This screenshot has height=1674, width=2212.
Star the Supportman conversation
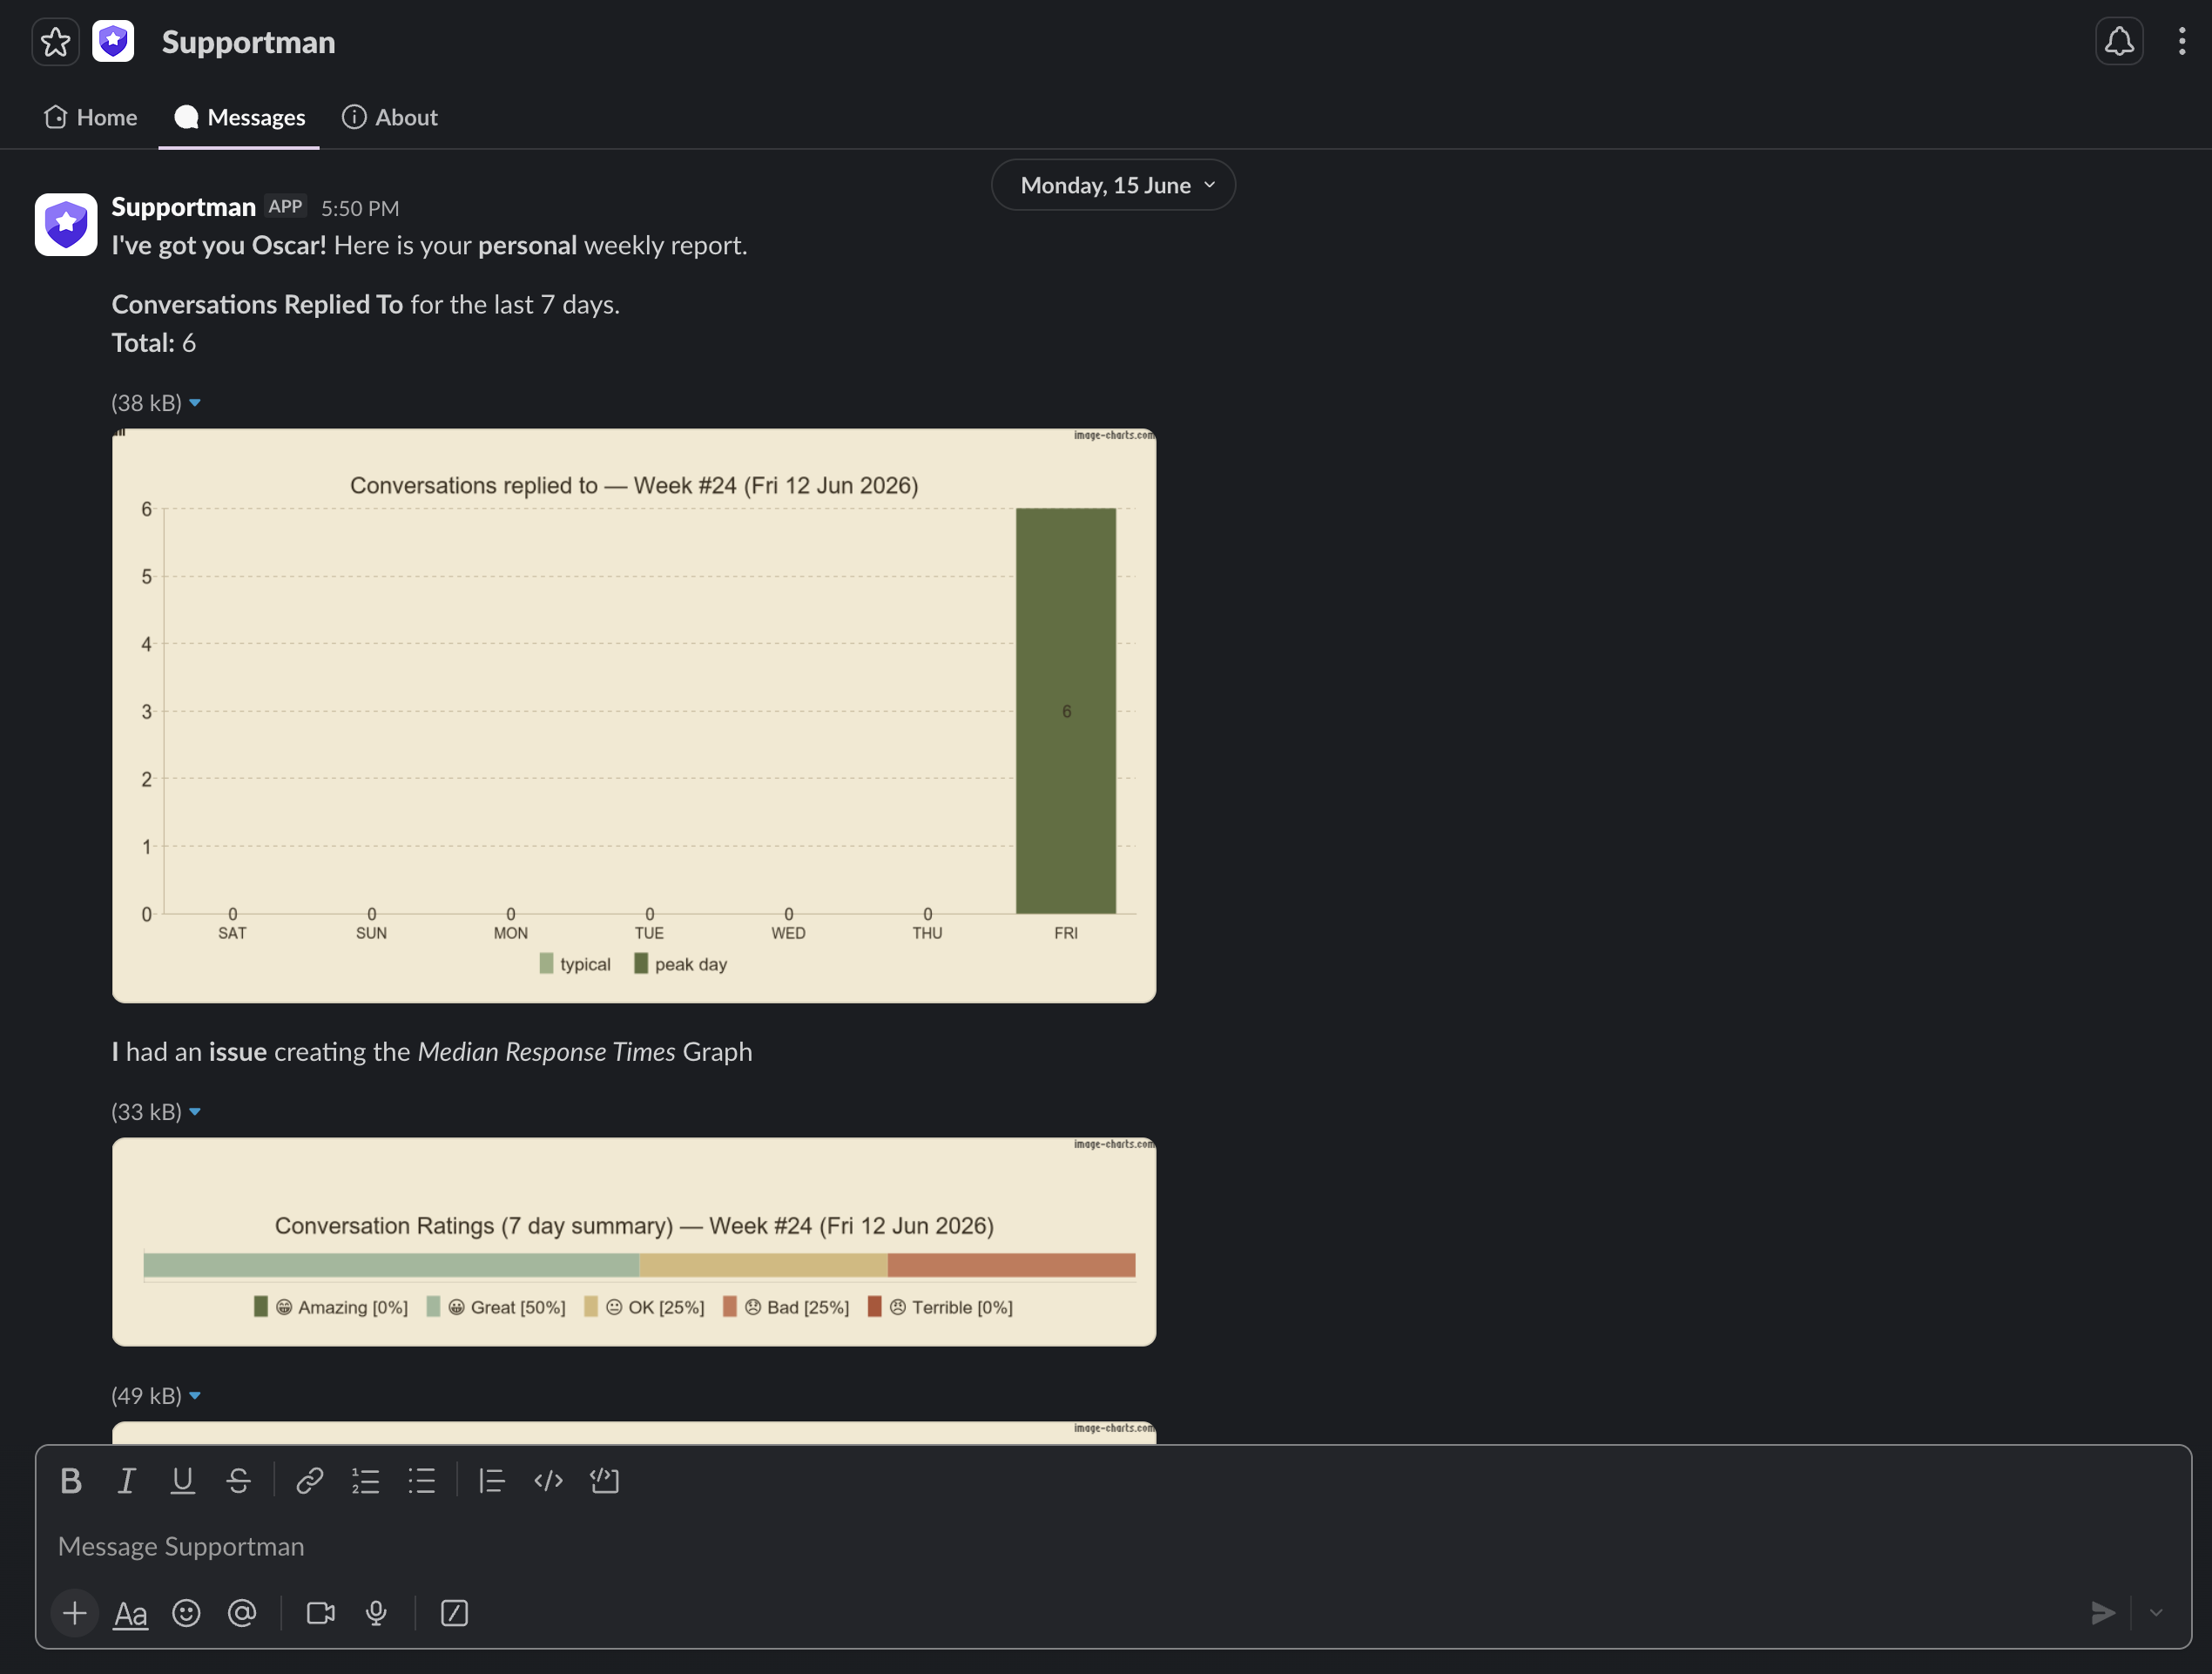pyautogui.click(x=55, y=42)
